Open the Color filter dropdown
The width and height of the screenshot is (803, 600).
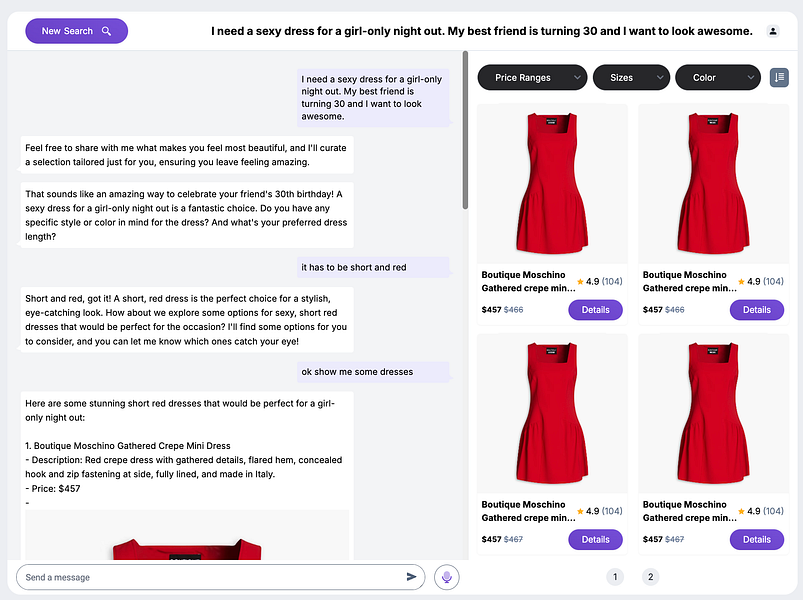coord(718,77)
